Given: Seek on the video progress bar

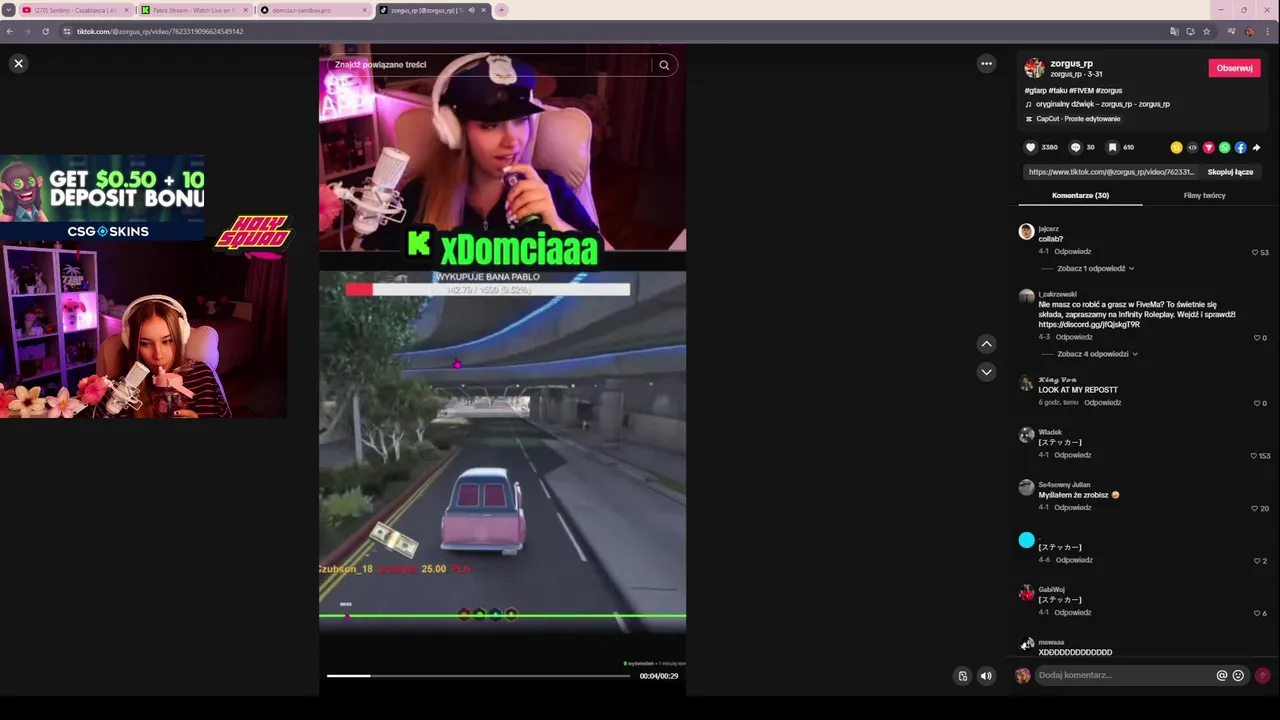Looking at the screenshot, I should pyautogui.click(x=478, y=676).
